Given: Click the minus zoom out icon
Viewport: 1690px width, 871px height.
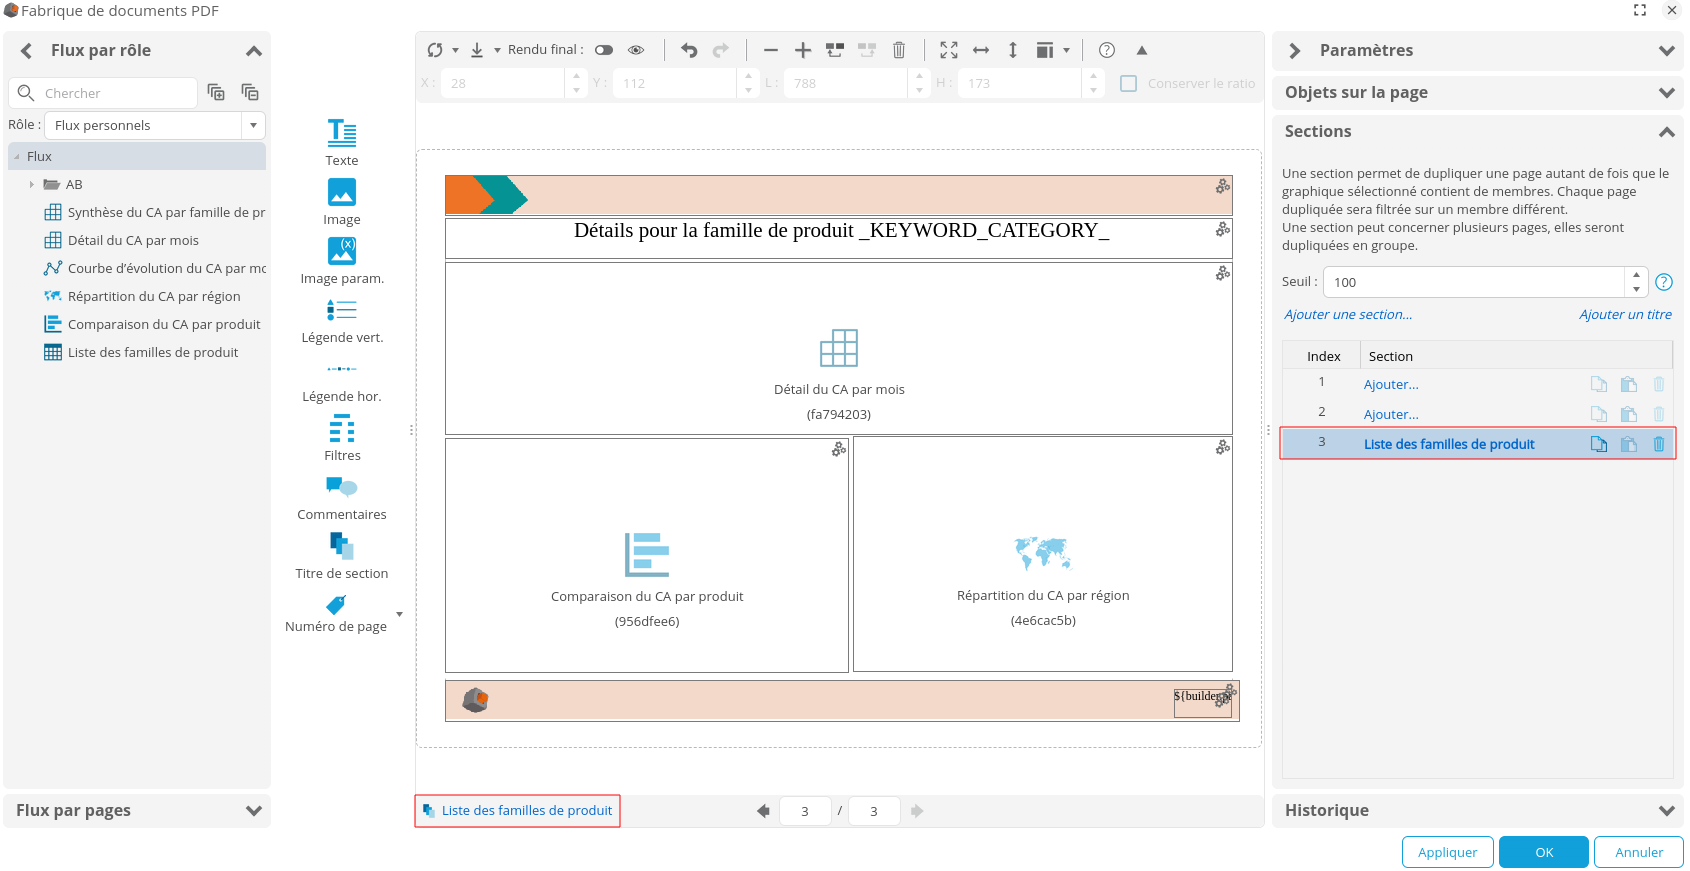Looking at the screenshot, I should click(771, 50).
